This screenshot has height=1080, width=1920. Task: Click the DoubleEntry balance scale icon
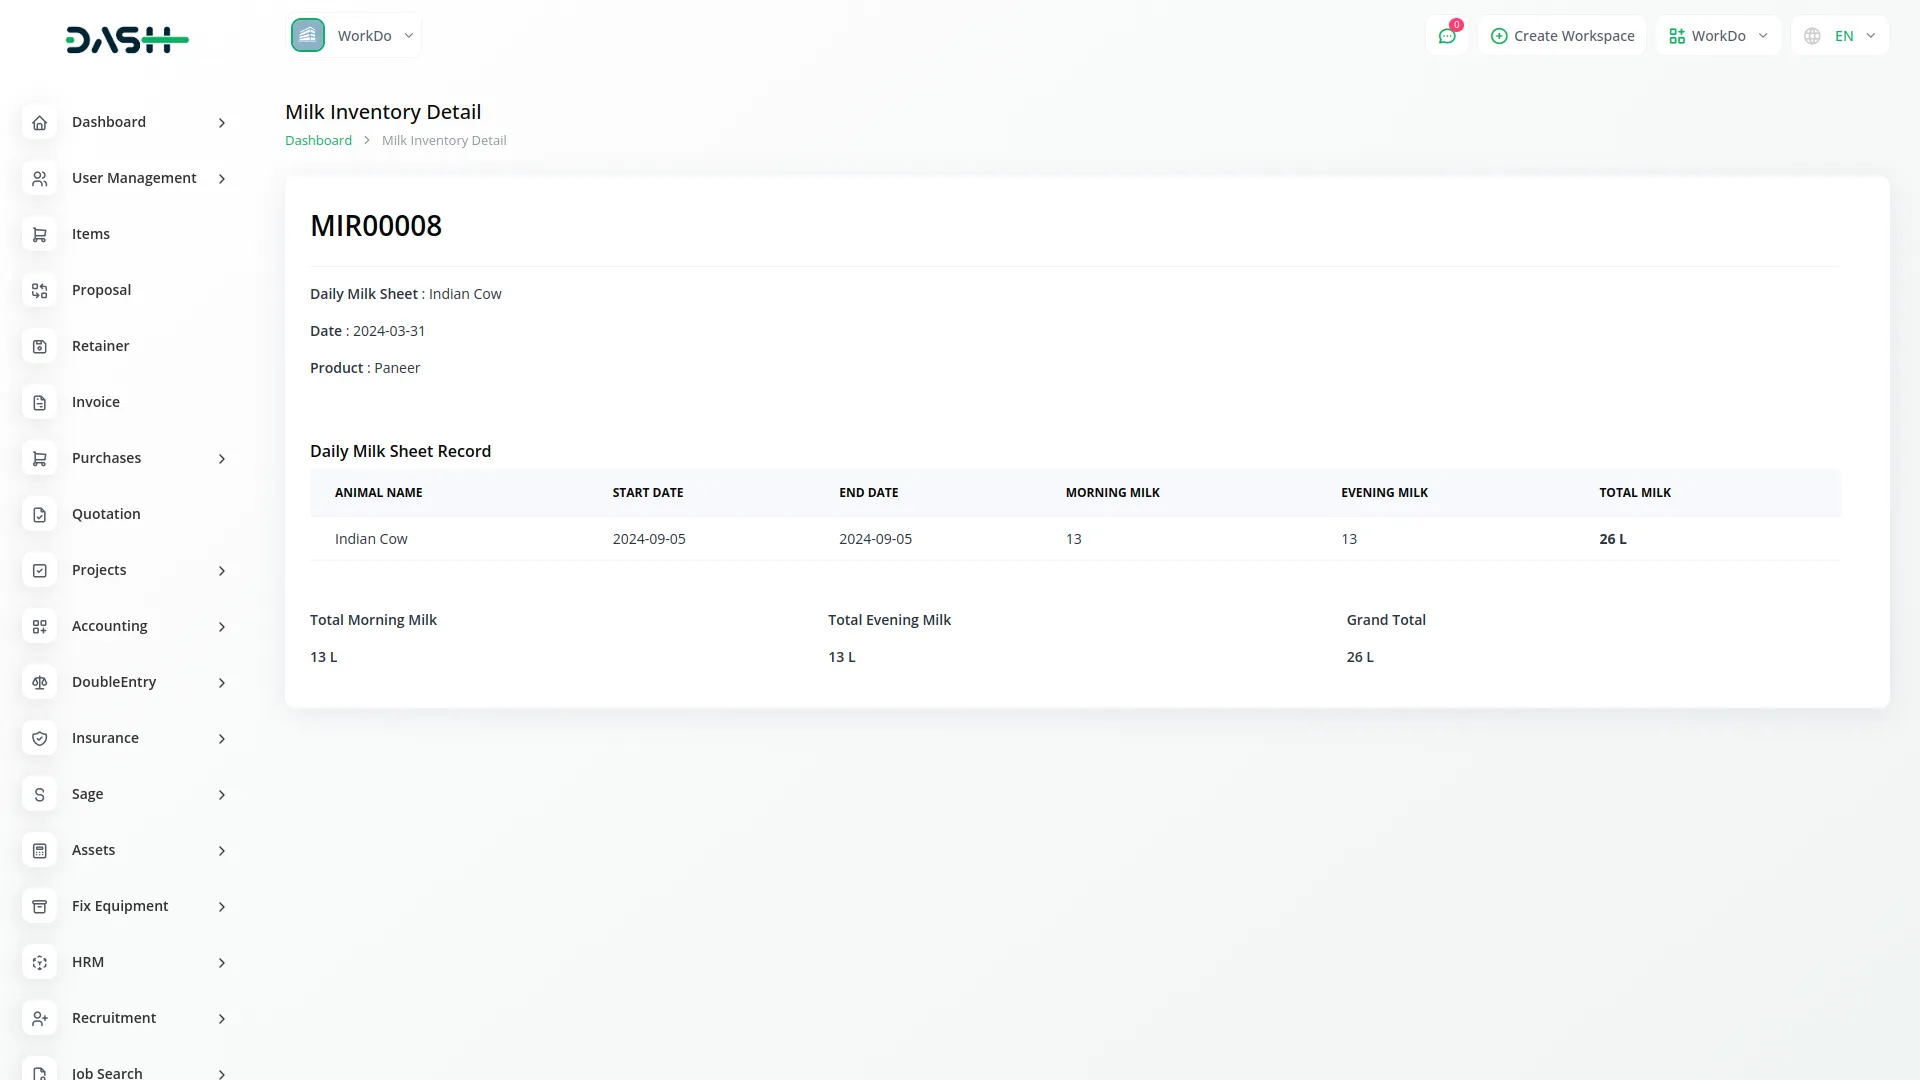pos(40,683)
